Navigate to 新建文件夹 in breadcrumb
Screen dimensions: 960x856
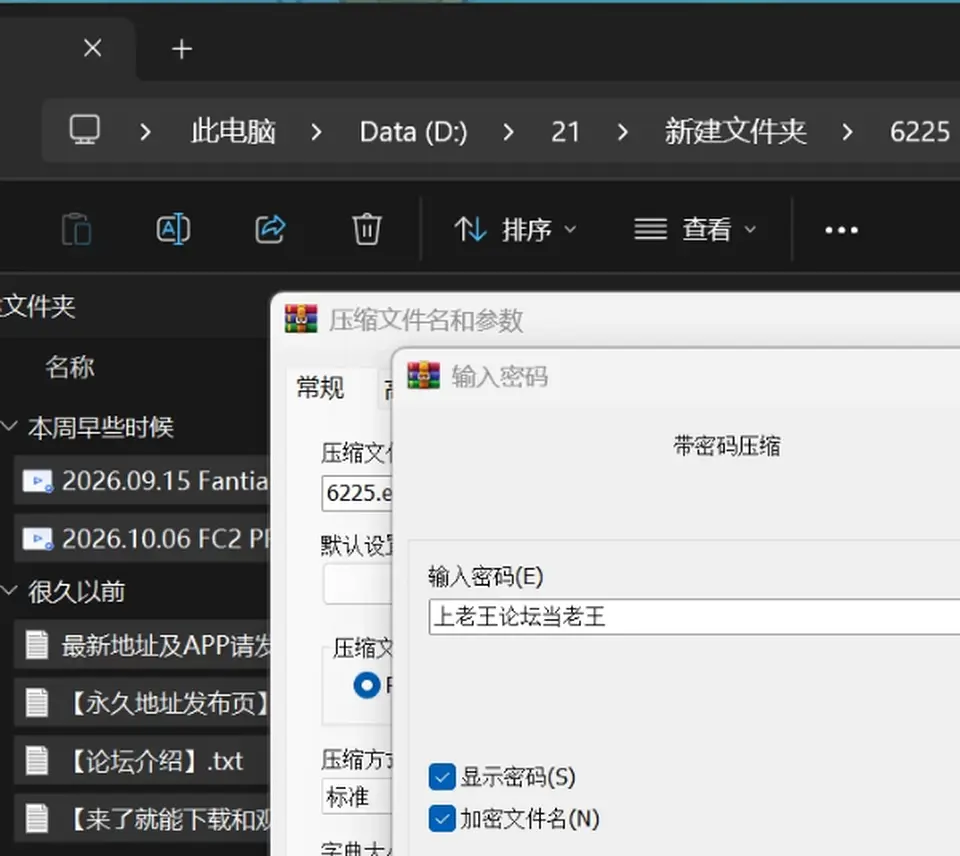[x=735, y=132]
